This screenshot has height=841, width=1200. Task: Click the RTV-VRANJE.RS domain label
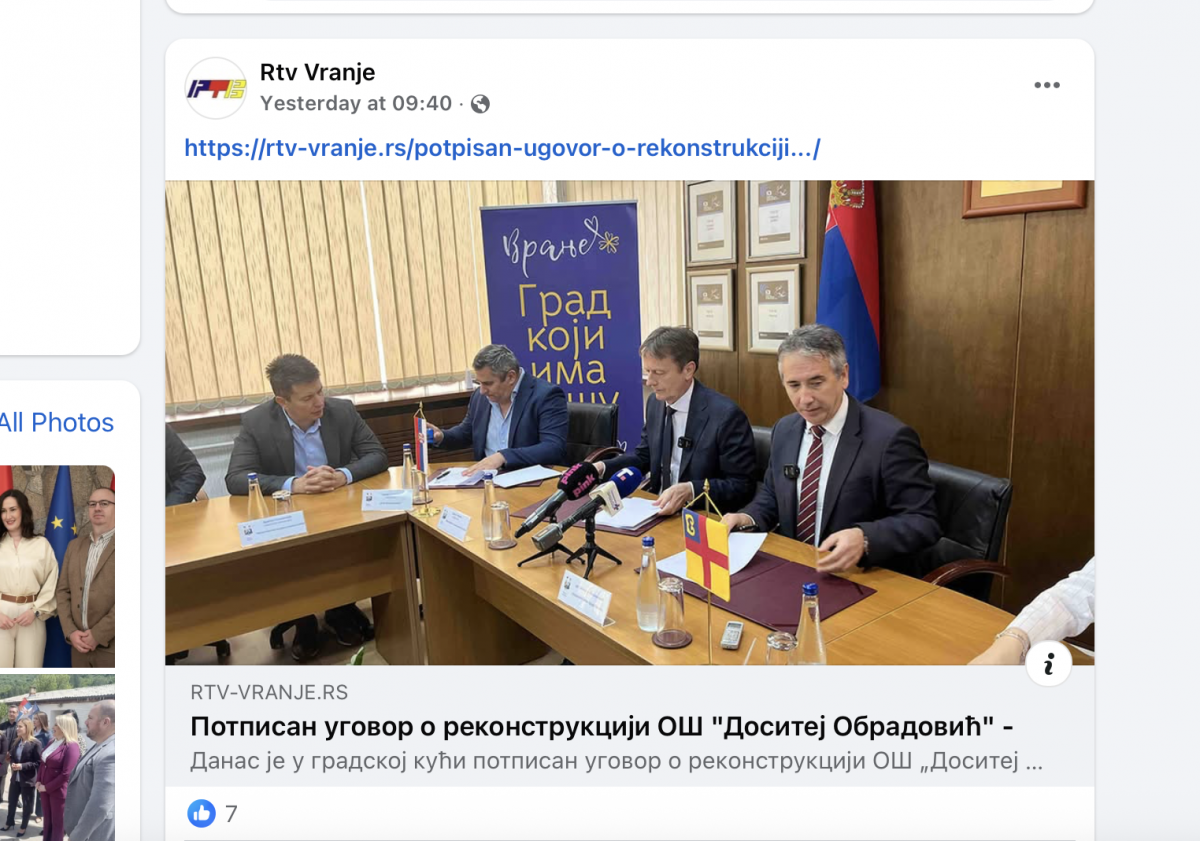point(269,693)
